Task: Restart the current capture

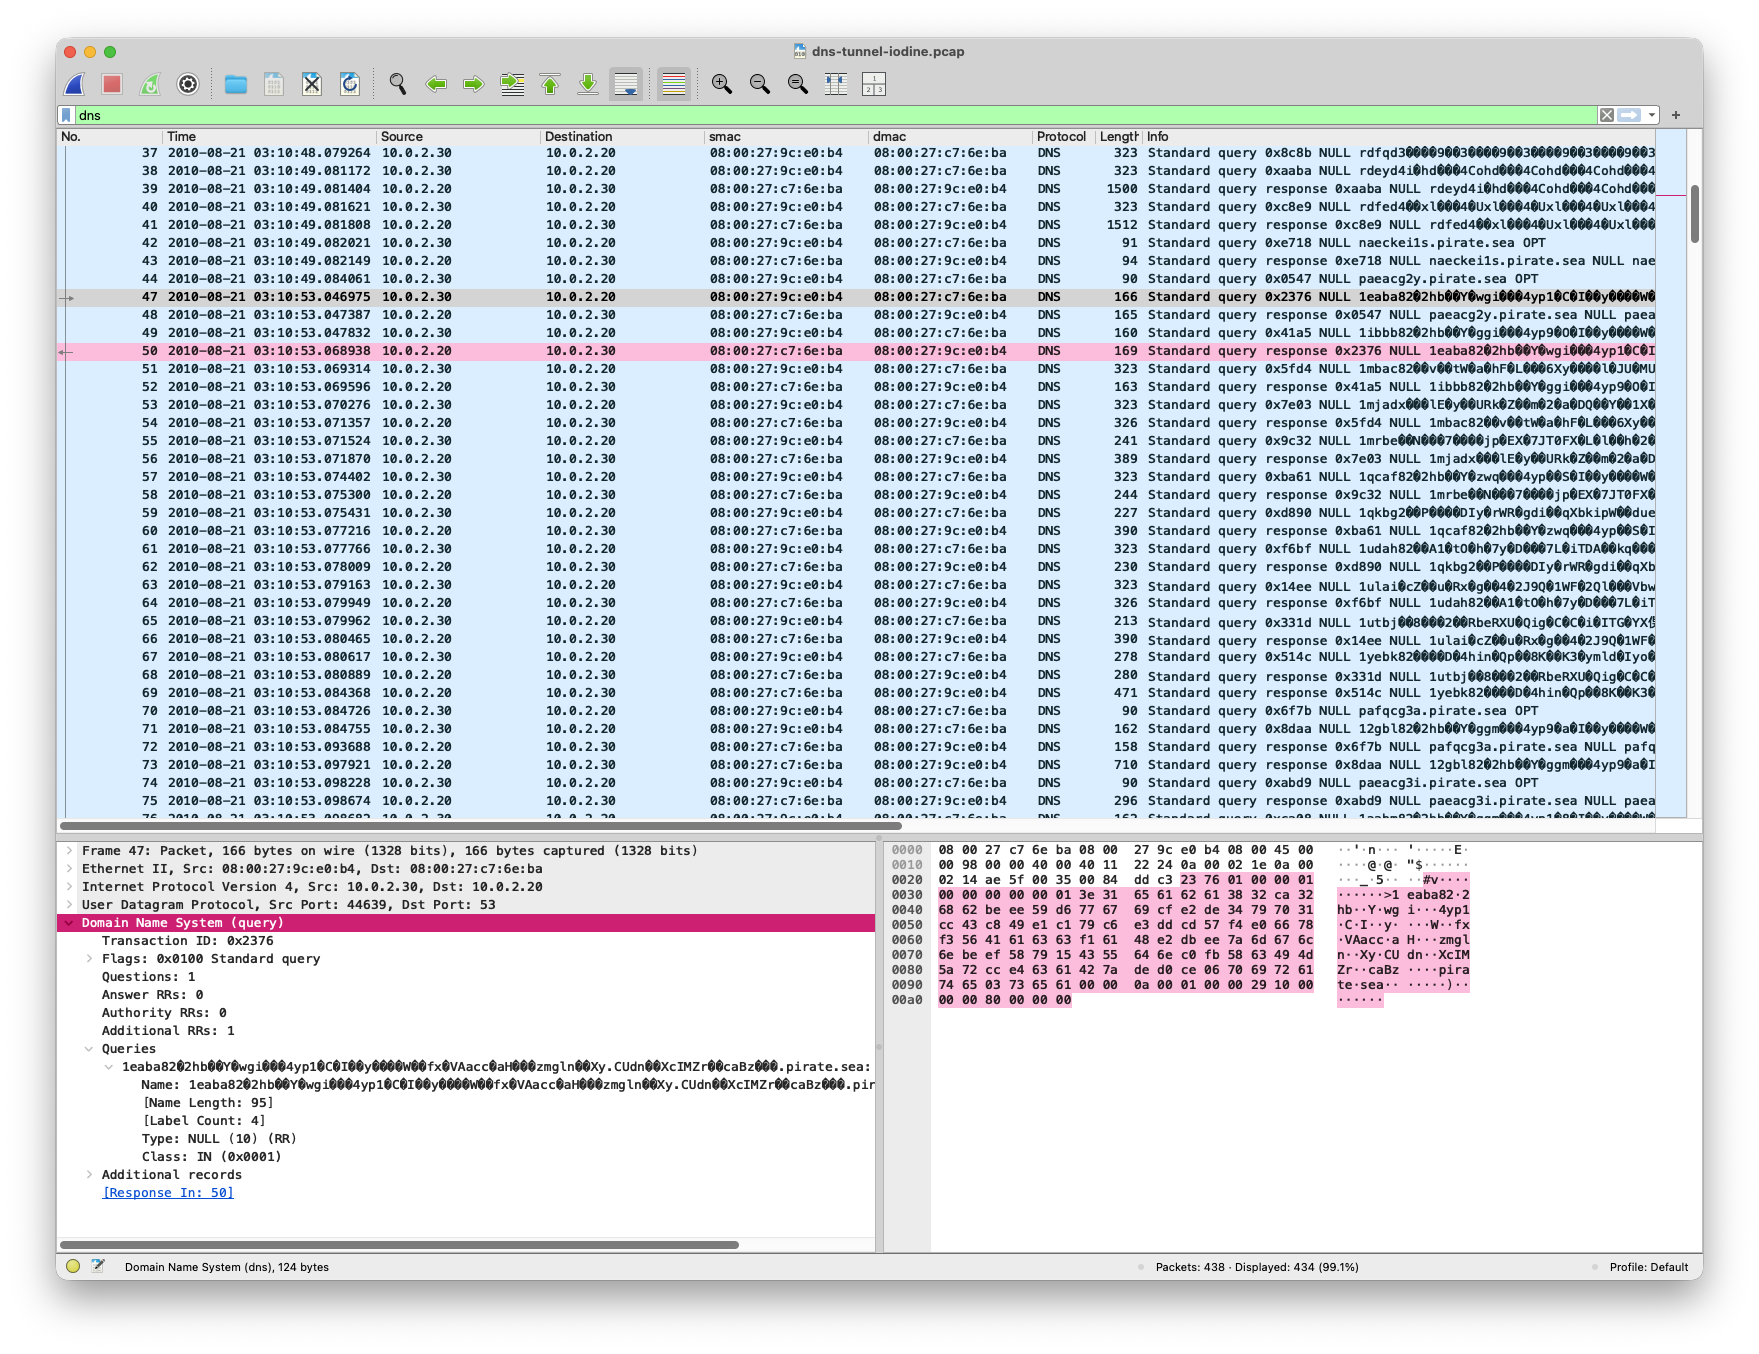Action: (x=150, y=84)
